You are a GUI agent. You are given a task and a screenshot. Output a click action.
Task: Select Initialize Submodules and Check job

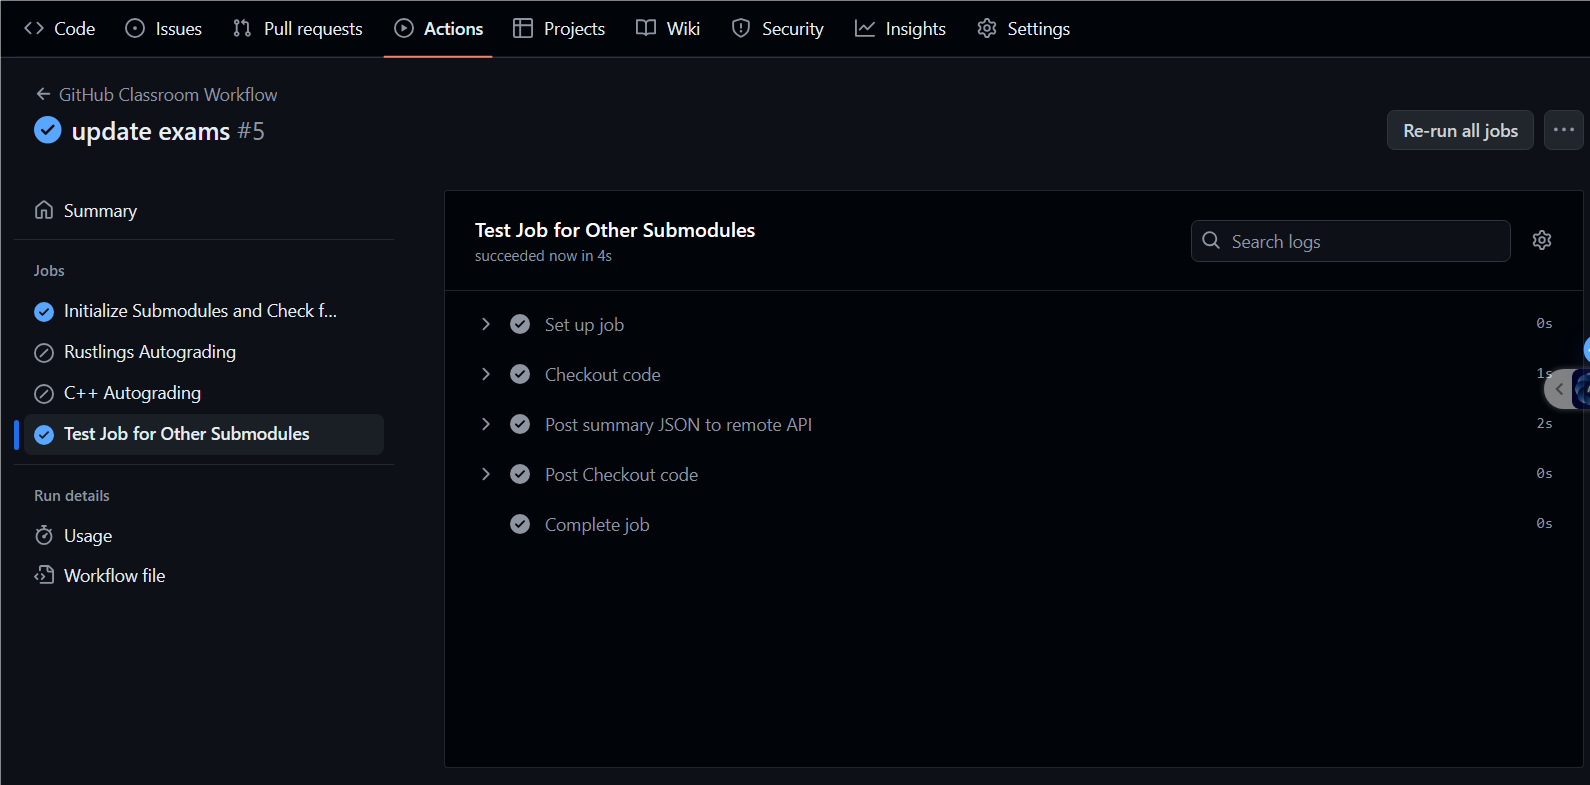tap(204, 311)
